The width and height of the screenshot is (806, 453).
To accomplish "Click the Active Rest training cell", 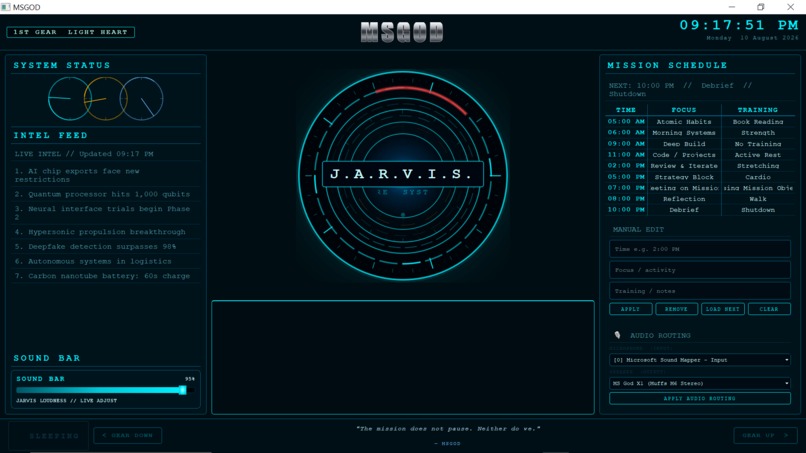I will (758, 155).
